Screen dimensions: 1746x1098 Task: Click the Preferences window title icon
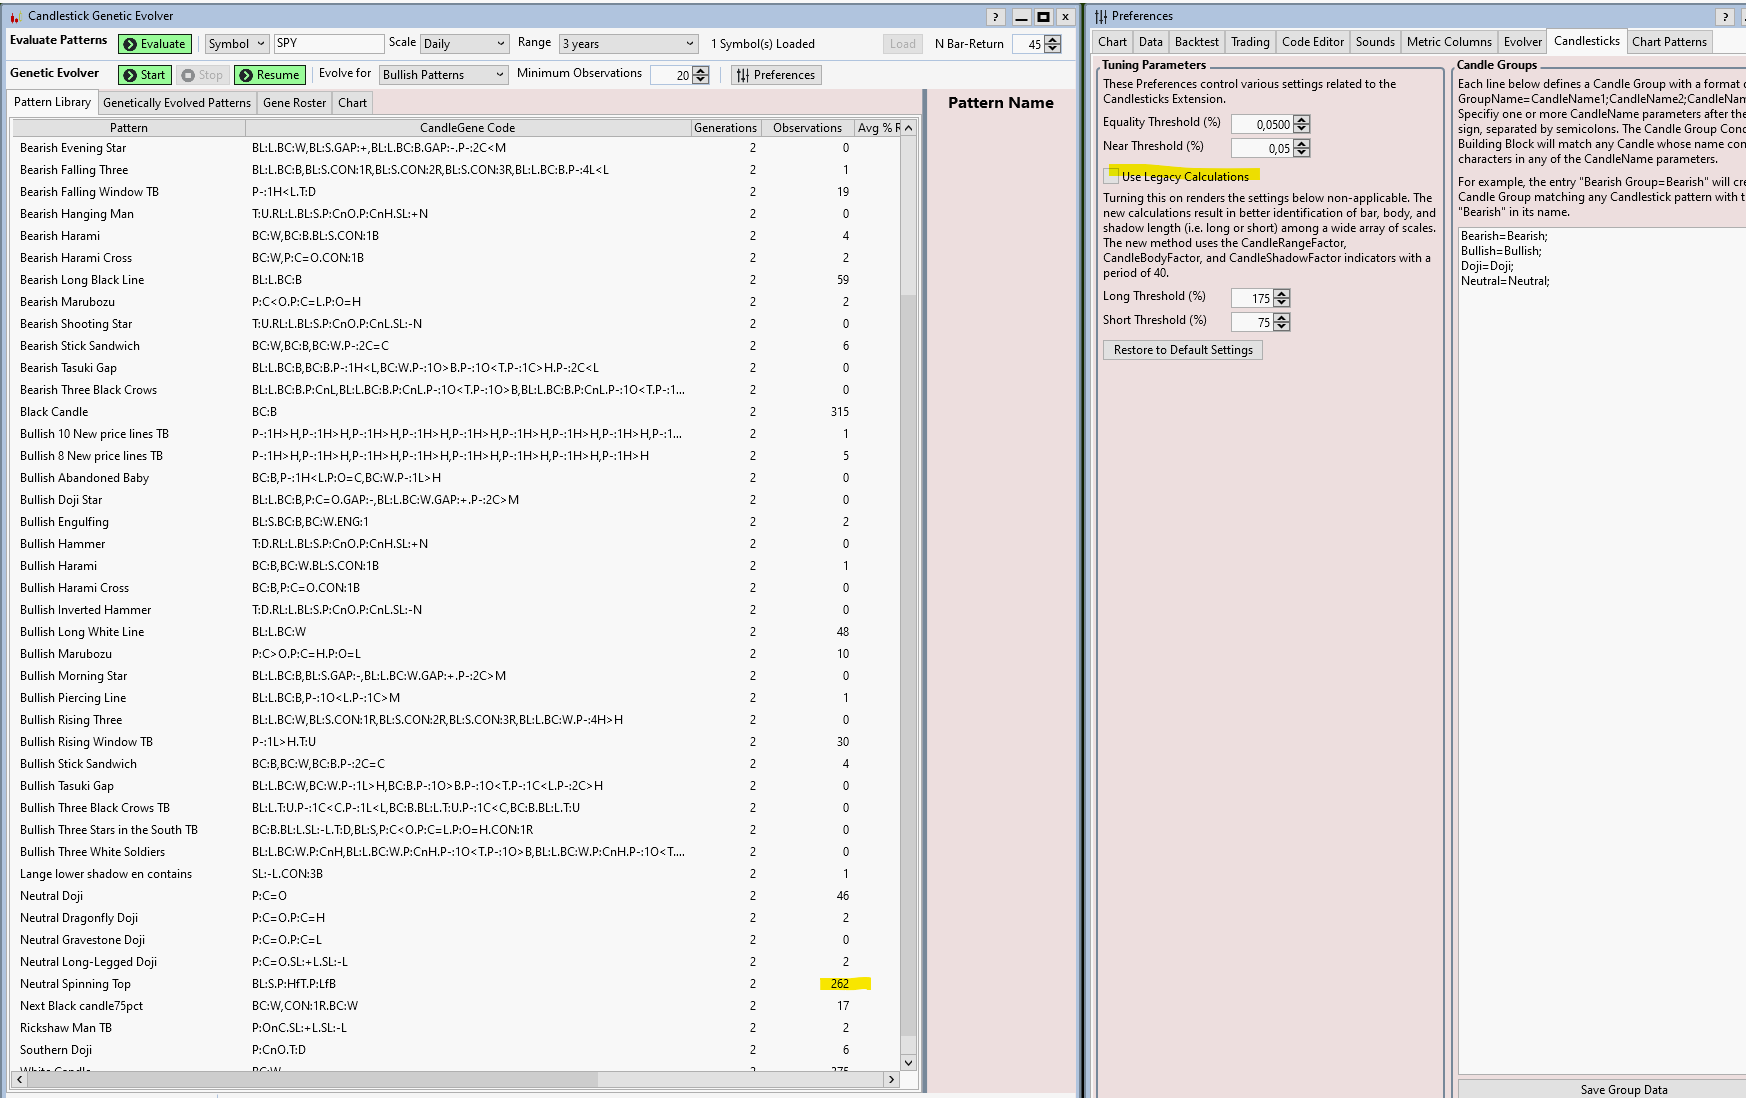pos(1100,16)
